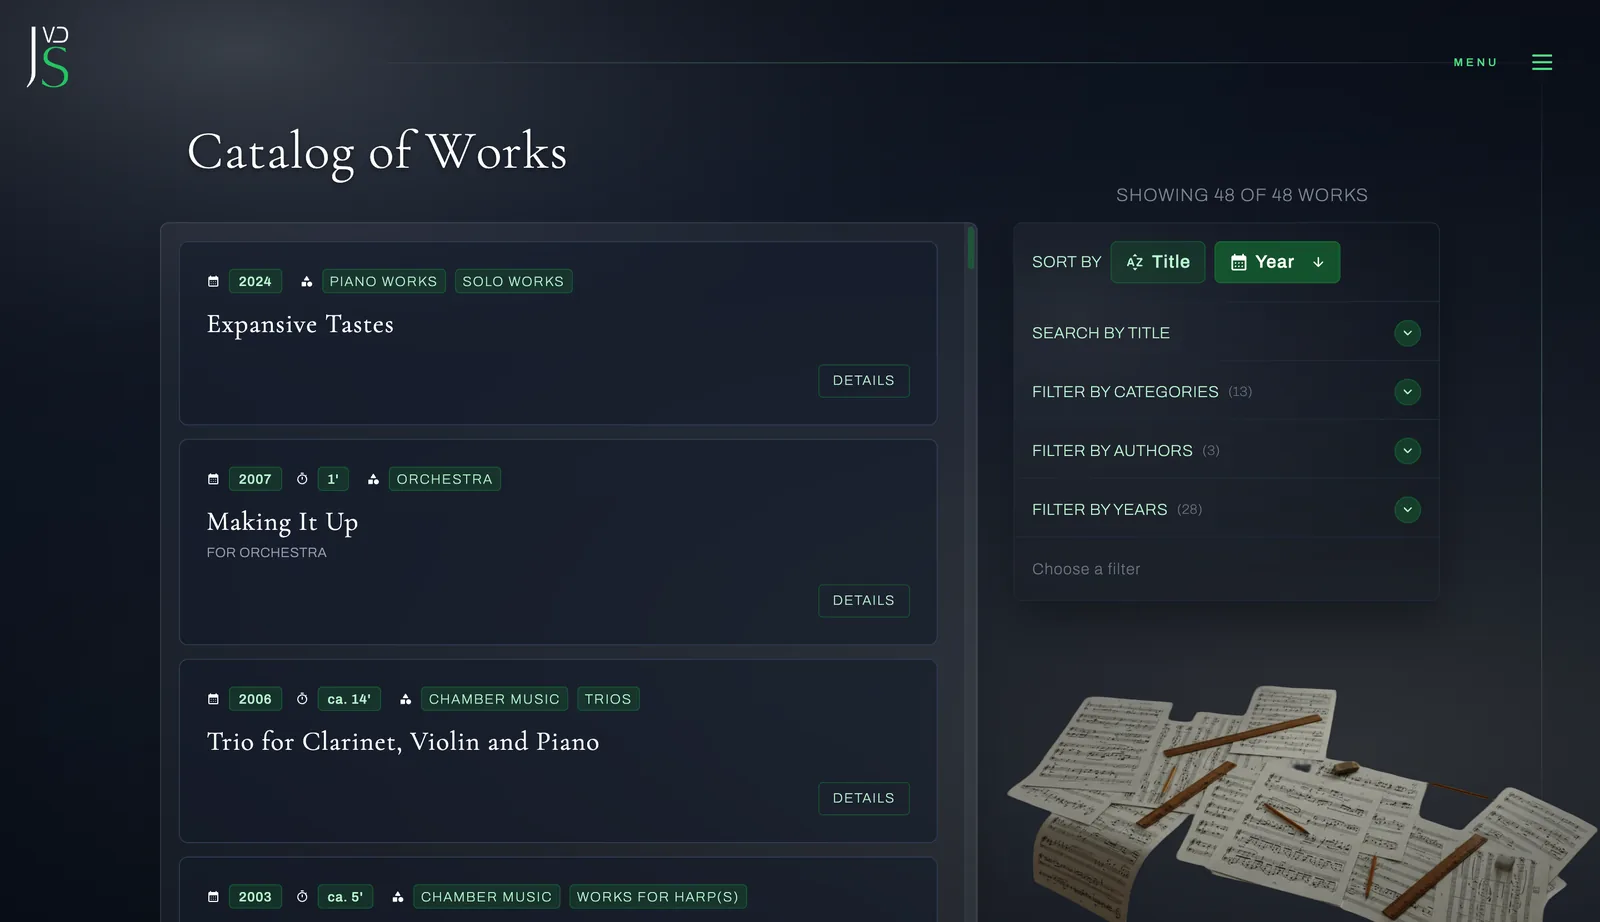Click the calendar icon beside year 2003
The image size is (1600, 922).
click(213, 898)
